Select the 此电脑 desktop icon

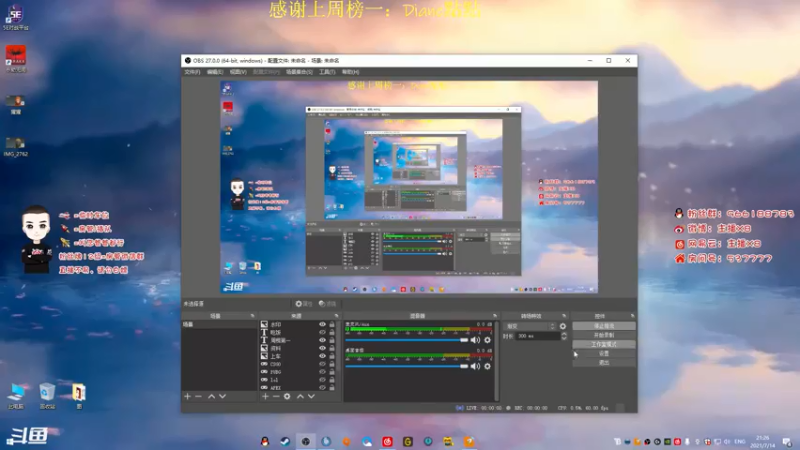click(16, 396)
